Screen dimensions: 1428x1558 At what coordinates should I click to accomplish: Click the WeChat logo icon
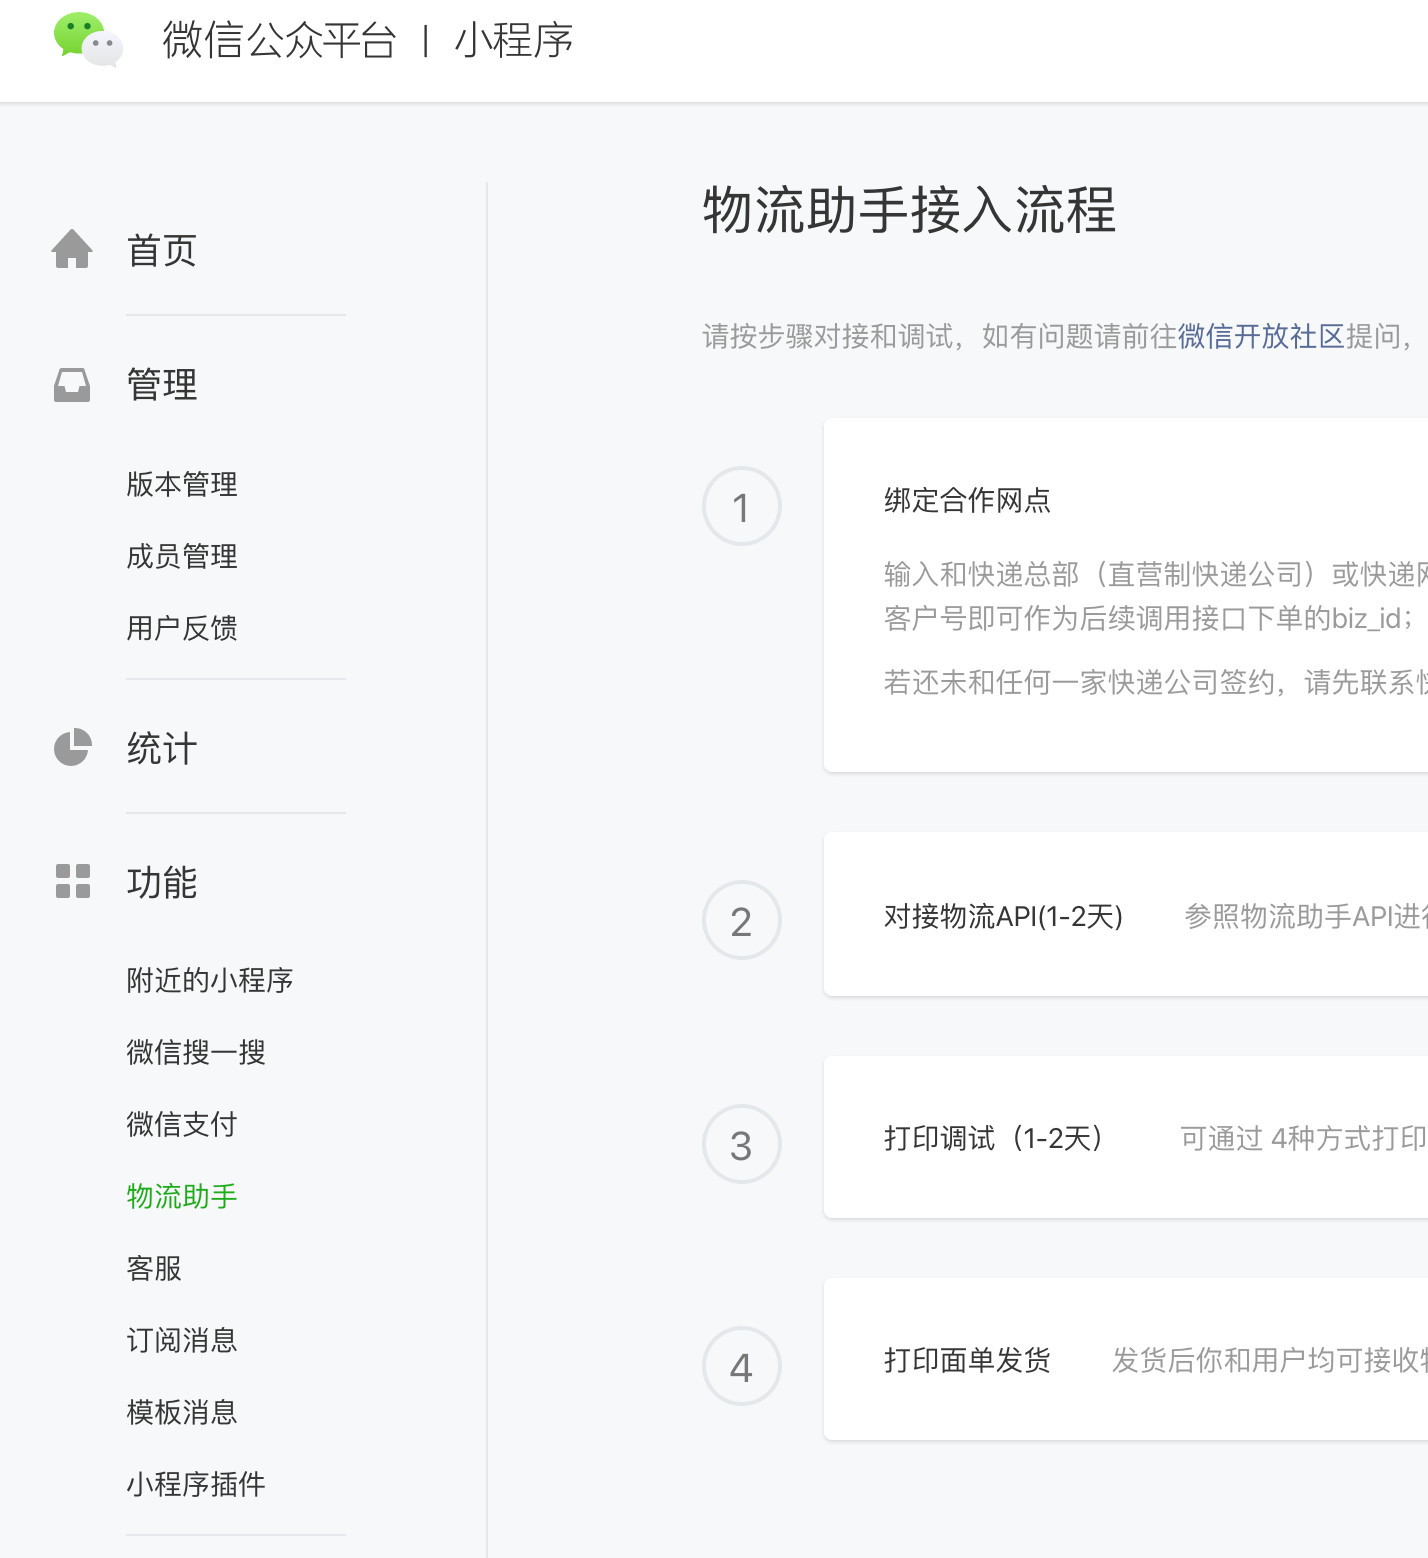click(x=88, y=39)
